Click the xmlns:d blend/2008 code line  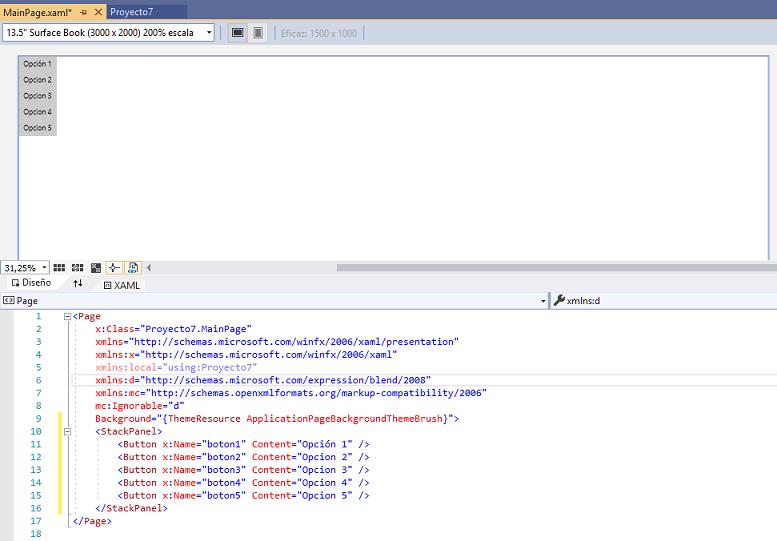click(263, 380)
